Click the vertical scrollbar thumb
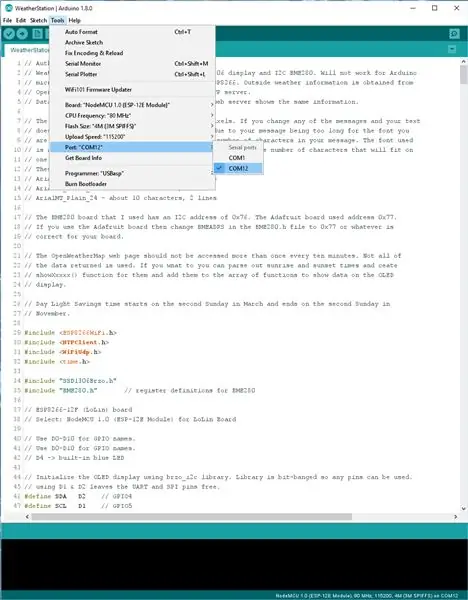Image resolution: width=468 pixels, height=600 pixels. click(x=464, y=75)
